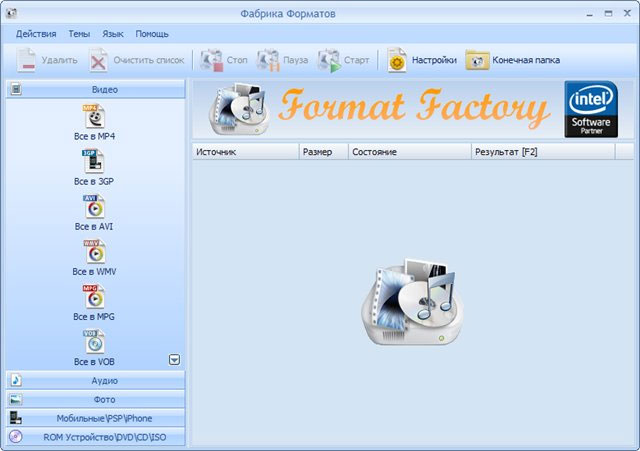This screenshot has width=640, height=451.
Task: Click the scroll-down arrow in video list
Action: coord(174,360)
